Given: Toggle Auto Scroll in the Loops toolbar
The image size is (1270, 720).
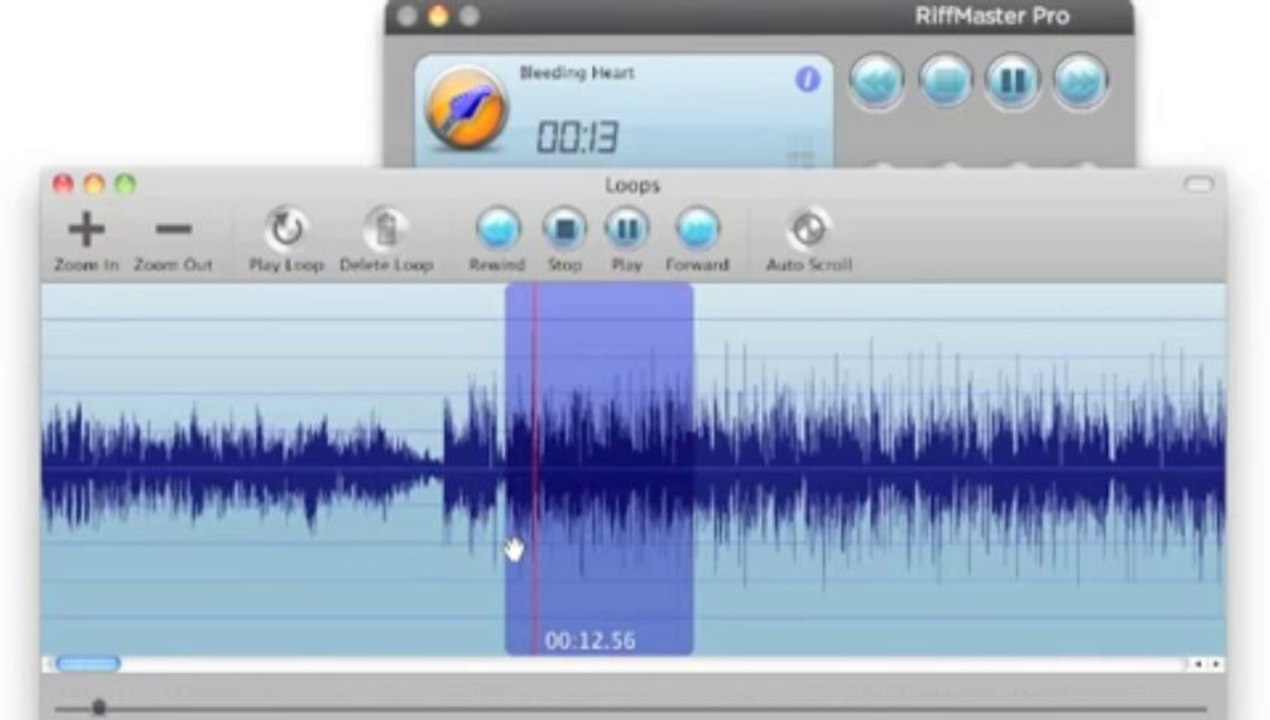Looking at the screenshot, I should click(808, 229).
